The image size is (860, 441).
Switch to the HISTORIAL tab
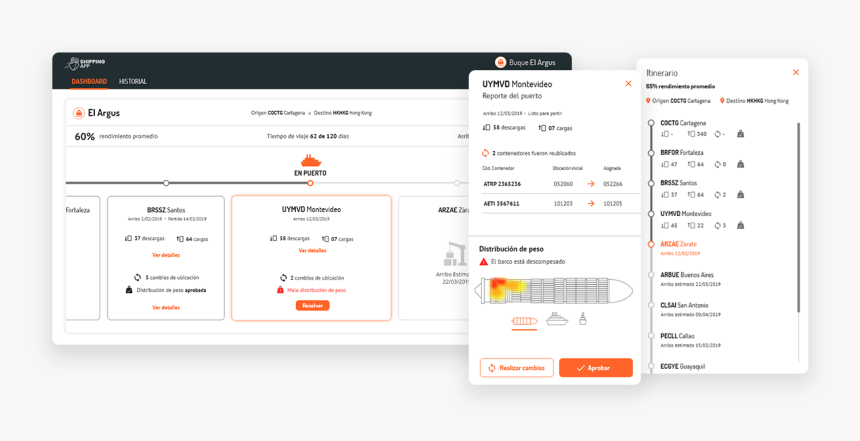click(x=133, y=81)
